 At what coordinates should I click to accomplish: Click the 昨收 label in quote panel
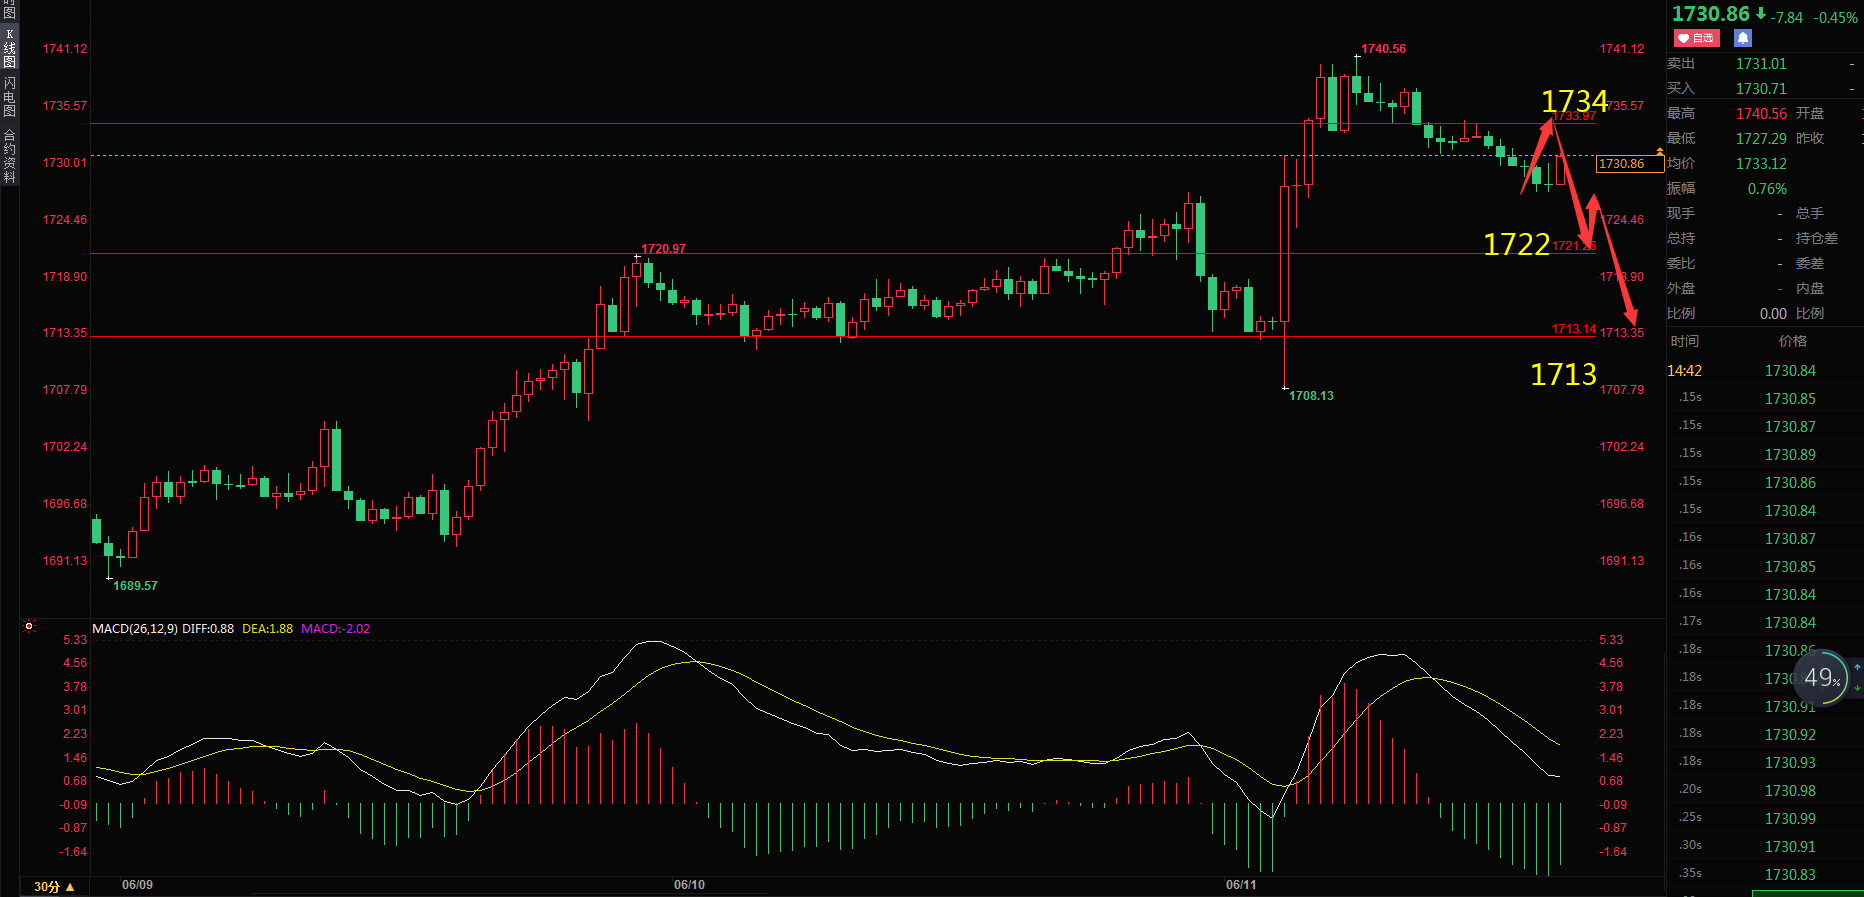click(x=1810, y=139)
